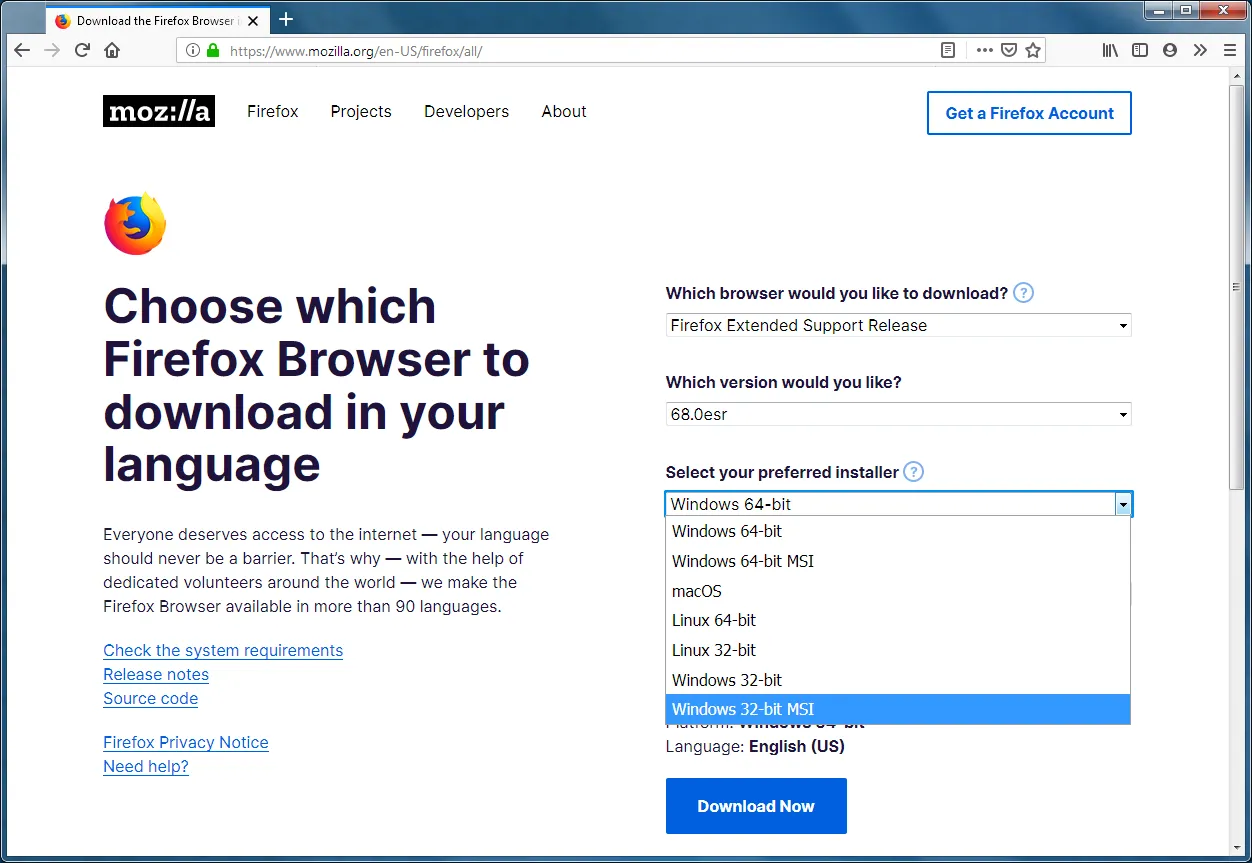Viewport: 1252px width, 863px height.
Task: Open the hamburger menu icon
Action: coord(1230,50)
